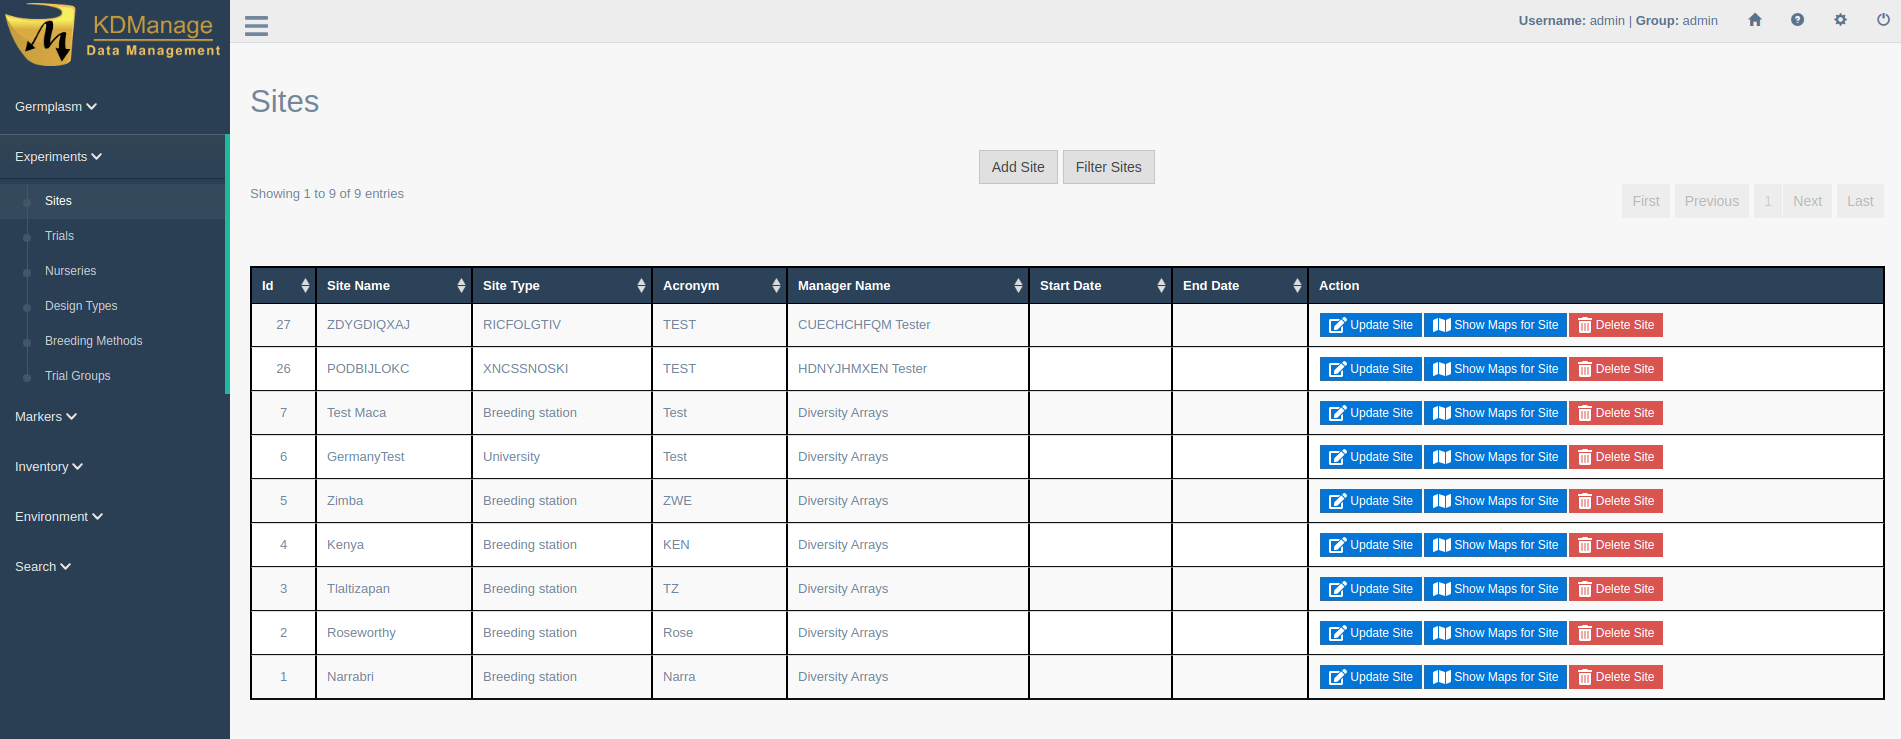The image size is (1901, 739).
Task: Open Trials in the sidebar
Action: tap(59, 236)
